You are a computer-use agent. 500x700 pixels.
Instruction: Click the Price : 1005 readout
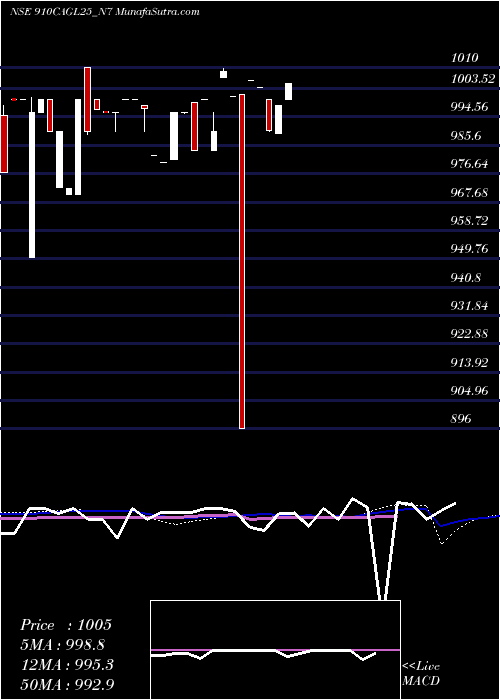pos(66,625)
